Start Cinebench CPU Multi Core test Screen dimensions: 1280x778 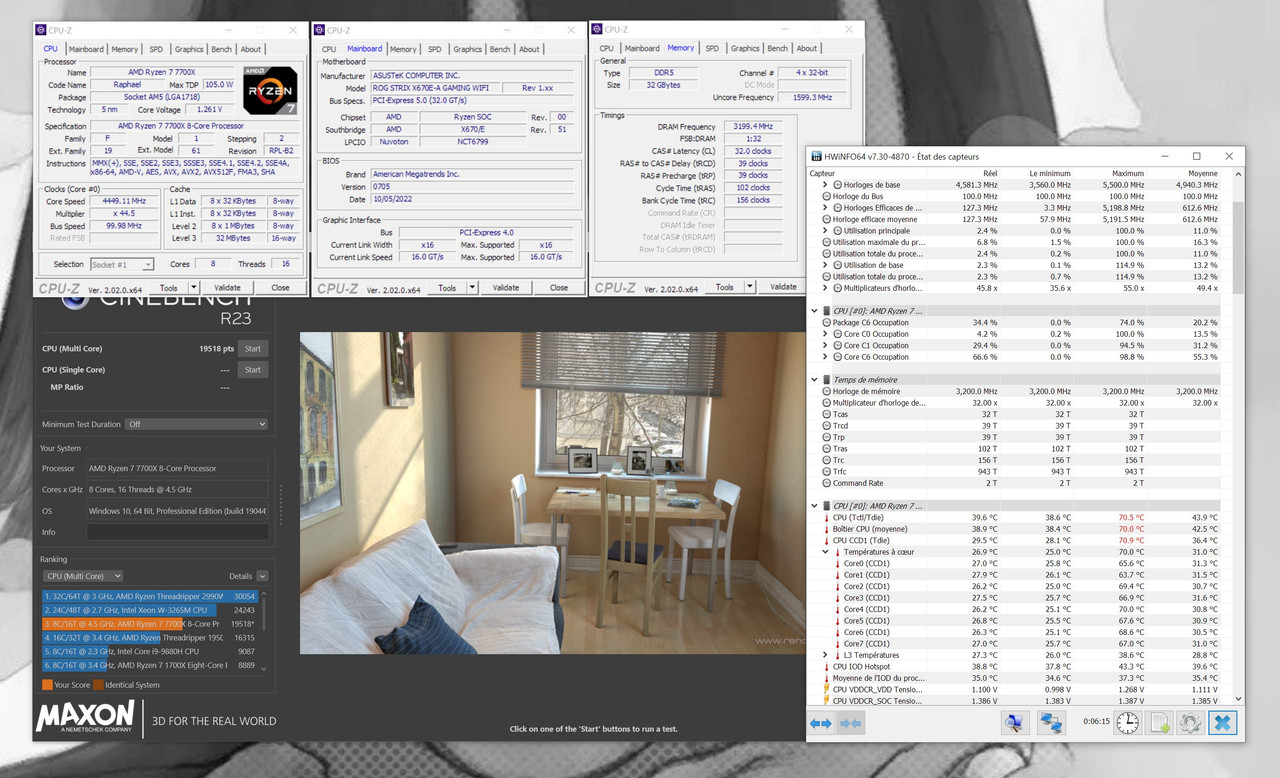tap(253, 349)
